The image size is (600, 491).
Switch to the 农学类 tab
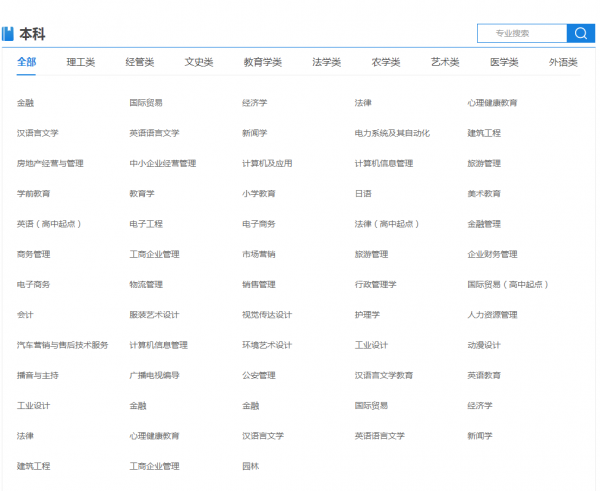click(386, 62)
